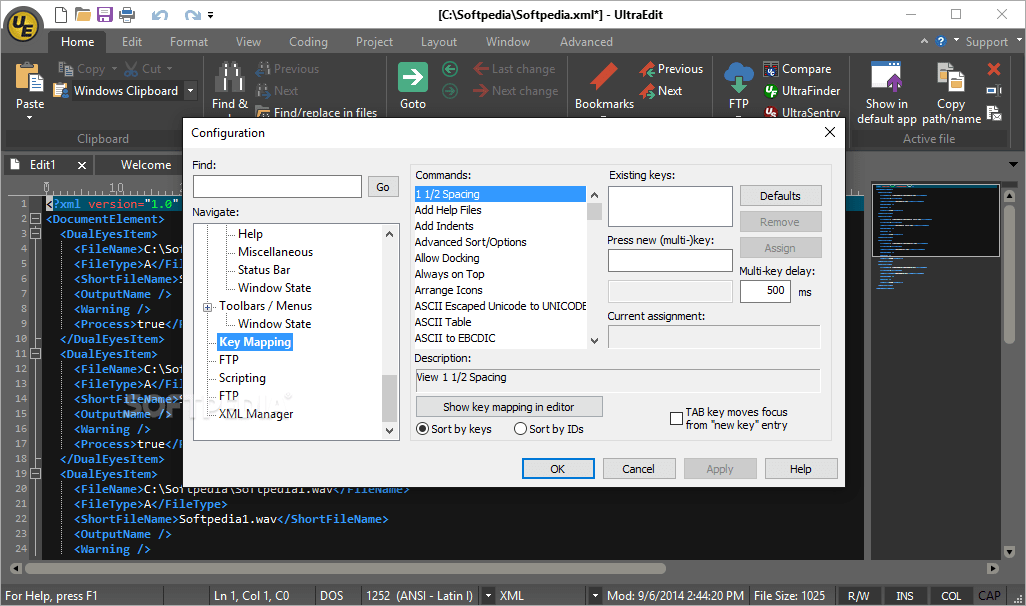Launch UltraSentry from the ribbon
This screenshot has width=1026, height=606.
pyautogui.click(x=802, y=112)
